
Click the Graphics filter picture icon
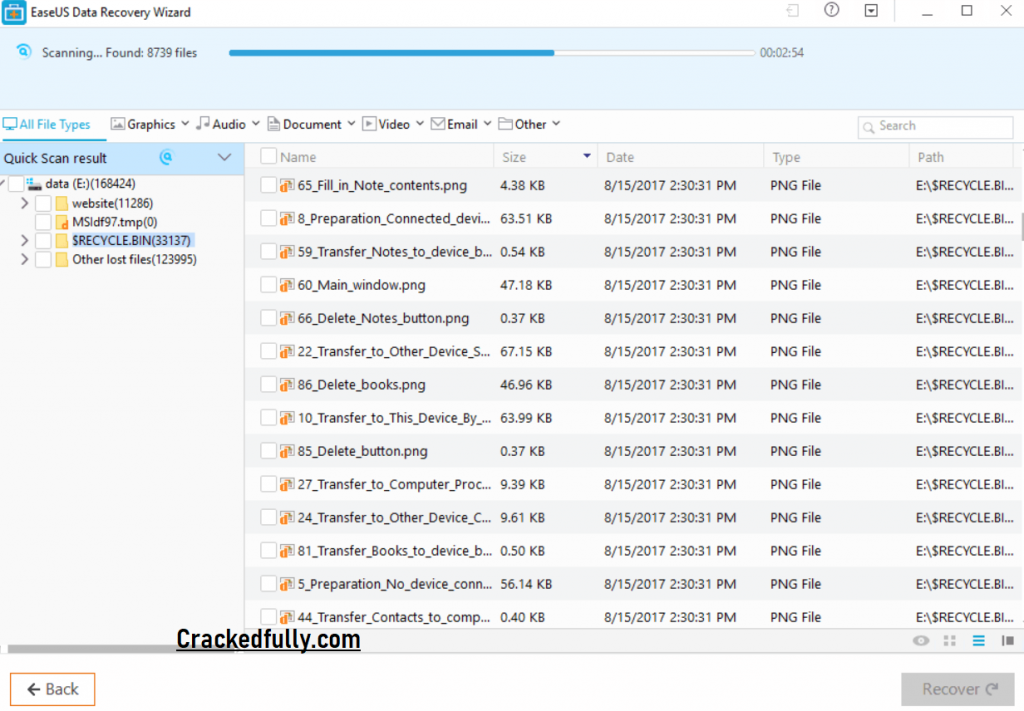118,123
